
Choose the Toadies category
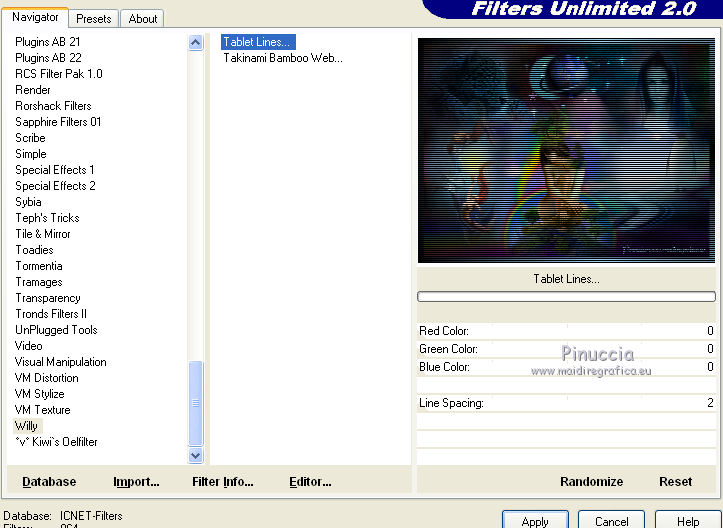tap(34, 250)
